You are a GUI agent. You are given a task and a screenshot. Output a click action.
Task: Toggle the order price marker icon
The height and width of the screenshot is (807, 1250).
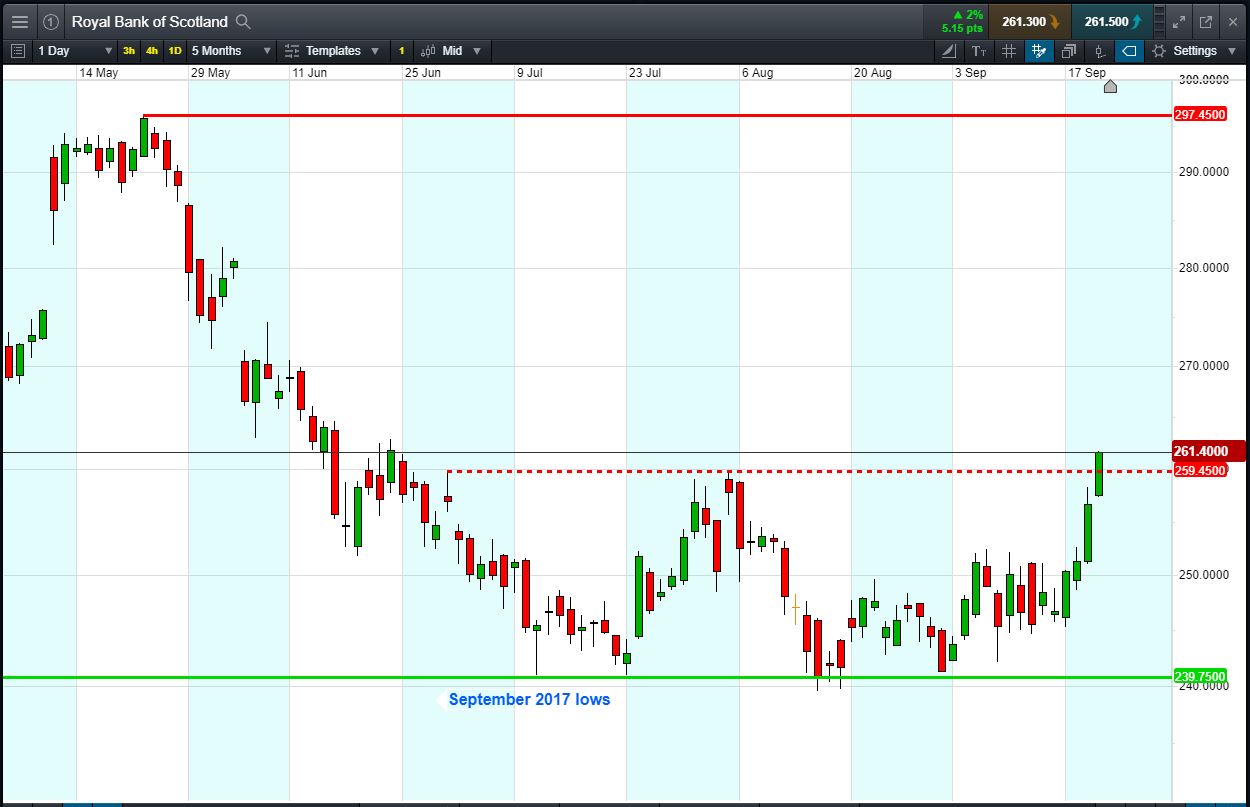pyautogui.click(x=1099, y=51)
